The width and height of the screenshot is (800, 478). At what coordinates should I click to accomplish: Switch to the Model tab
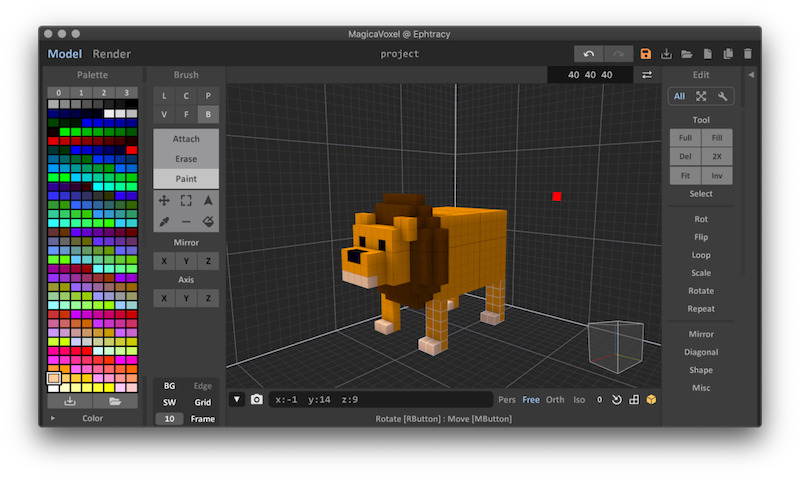(64, 54)
